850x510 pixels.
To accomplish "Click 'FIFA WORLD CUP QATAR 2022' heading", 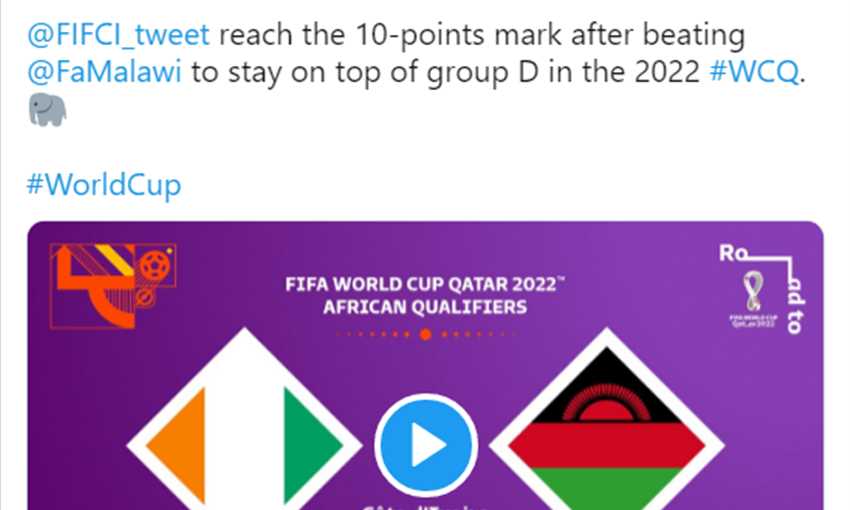I will (425, 284).
